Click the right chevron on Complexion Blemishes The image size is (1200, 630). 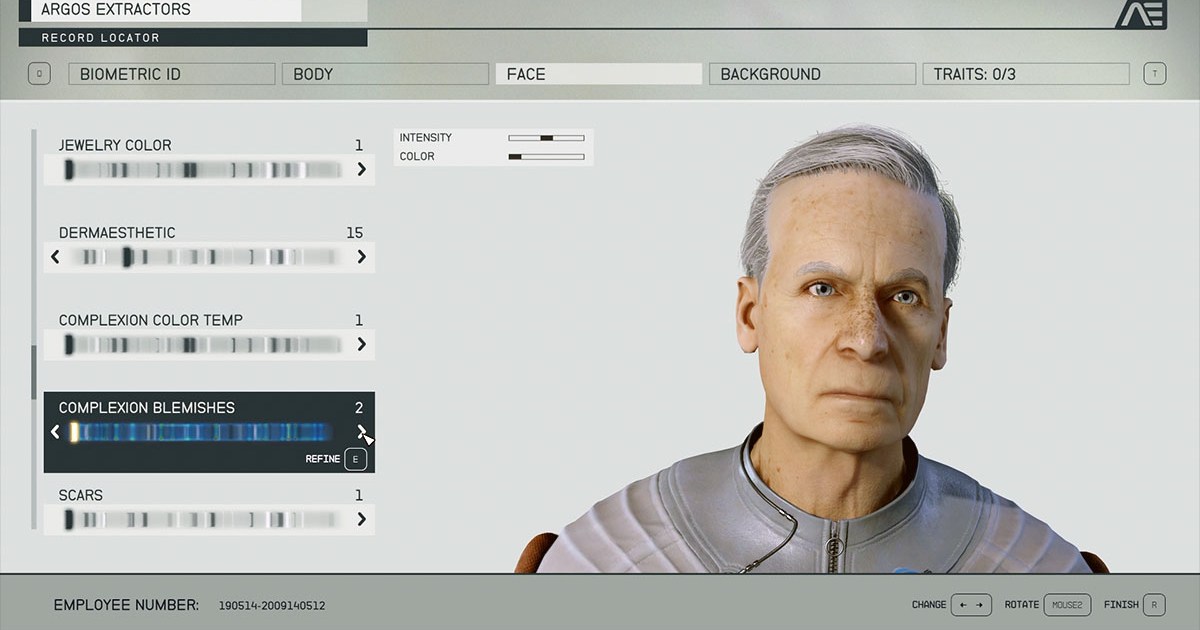point(362,432)
